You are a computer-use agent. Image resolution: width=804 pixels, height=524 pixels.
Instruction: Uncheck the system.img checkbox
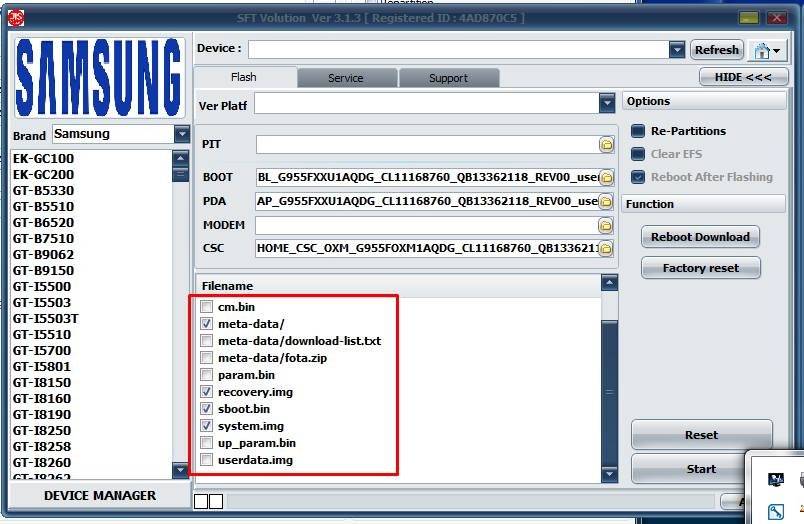click(206, 426)
